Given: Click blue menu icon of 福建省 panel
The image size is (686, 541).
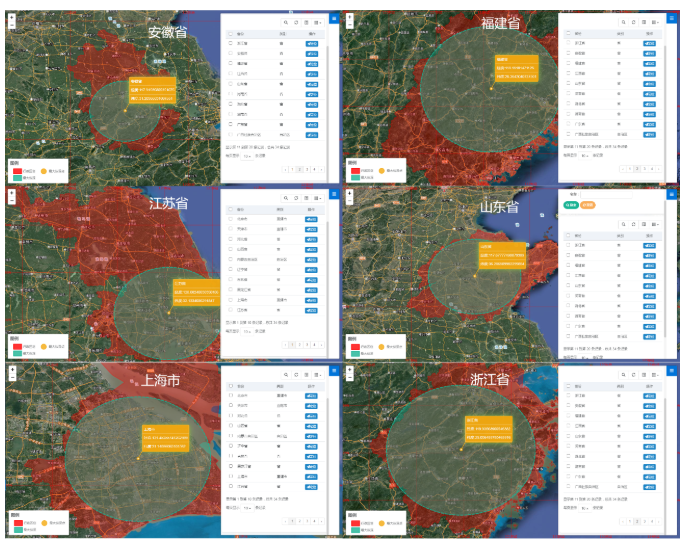Looking at the screenshot, I should point(672,18).
